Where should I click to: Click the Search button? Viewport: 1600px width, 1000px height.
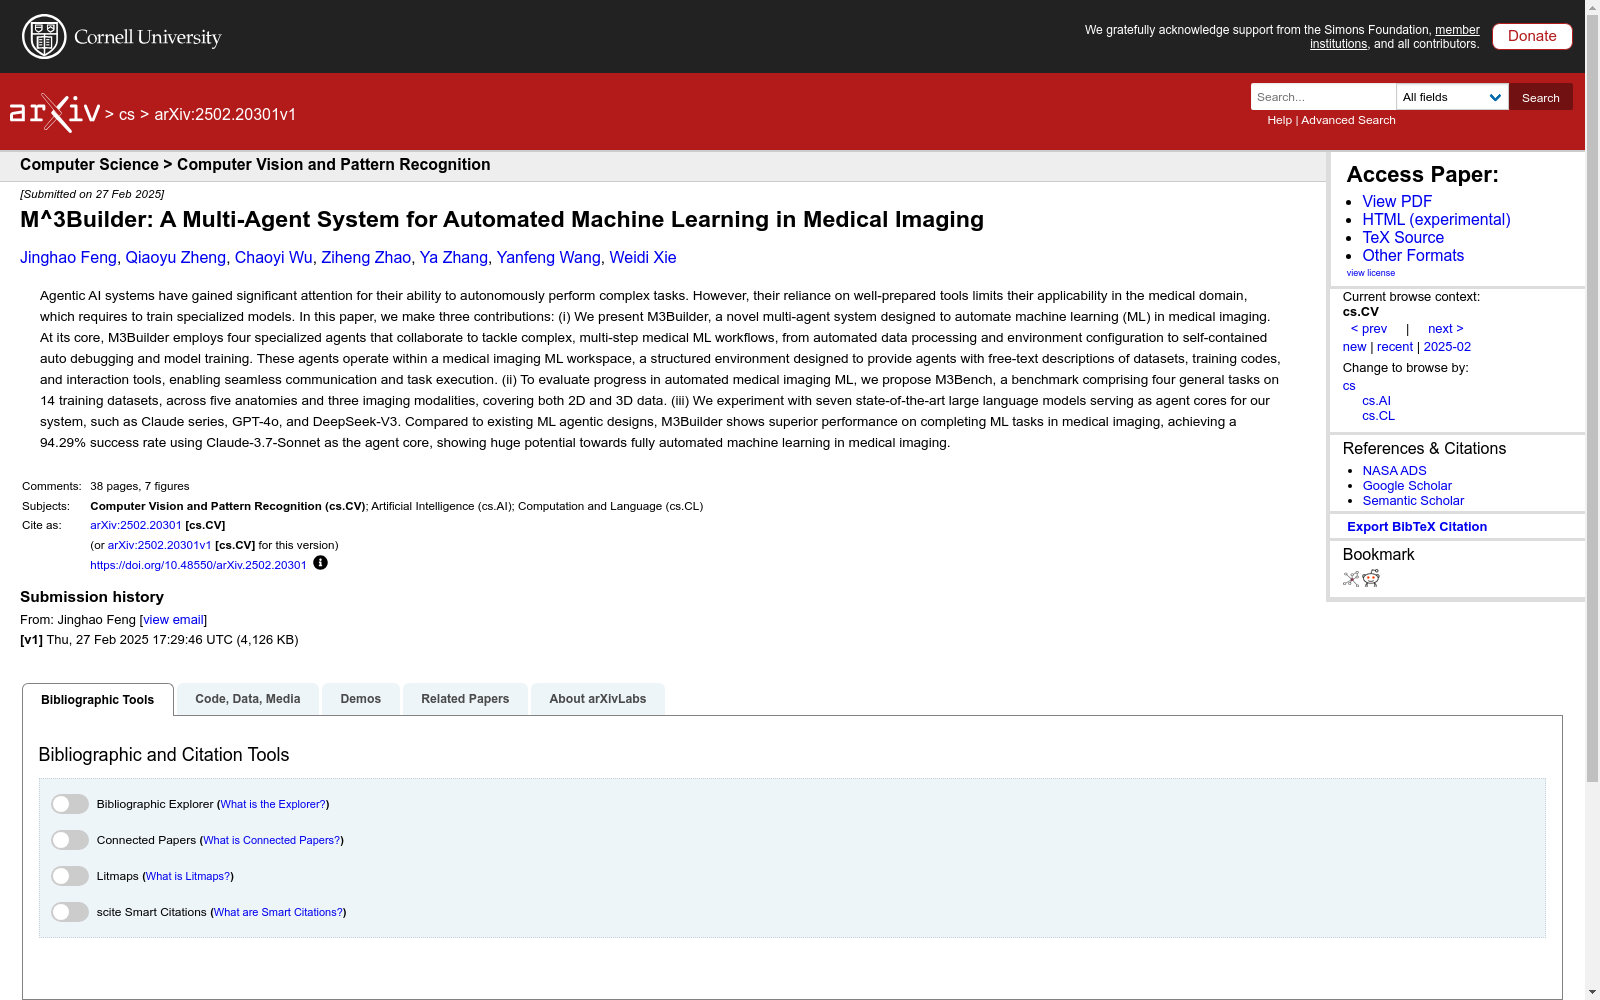click(1541, 97)
